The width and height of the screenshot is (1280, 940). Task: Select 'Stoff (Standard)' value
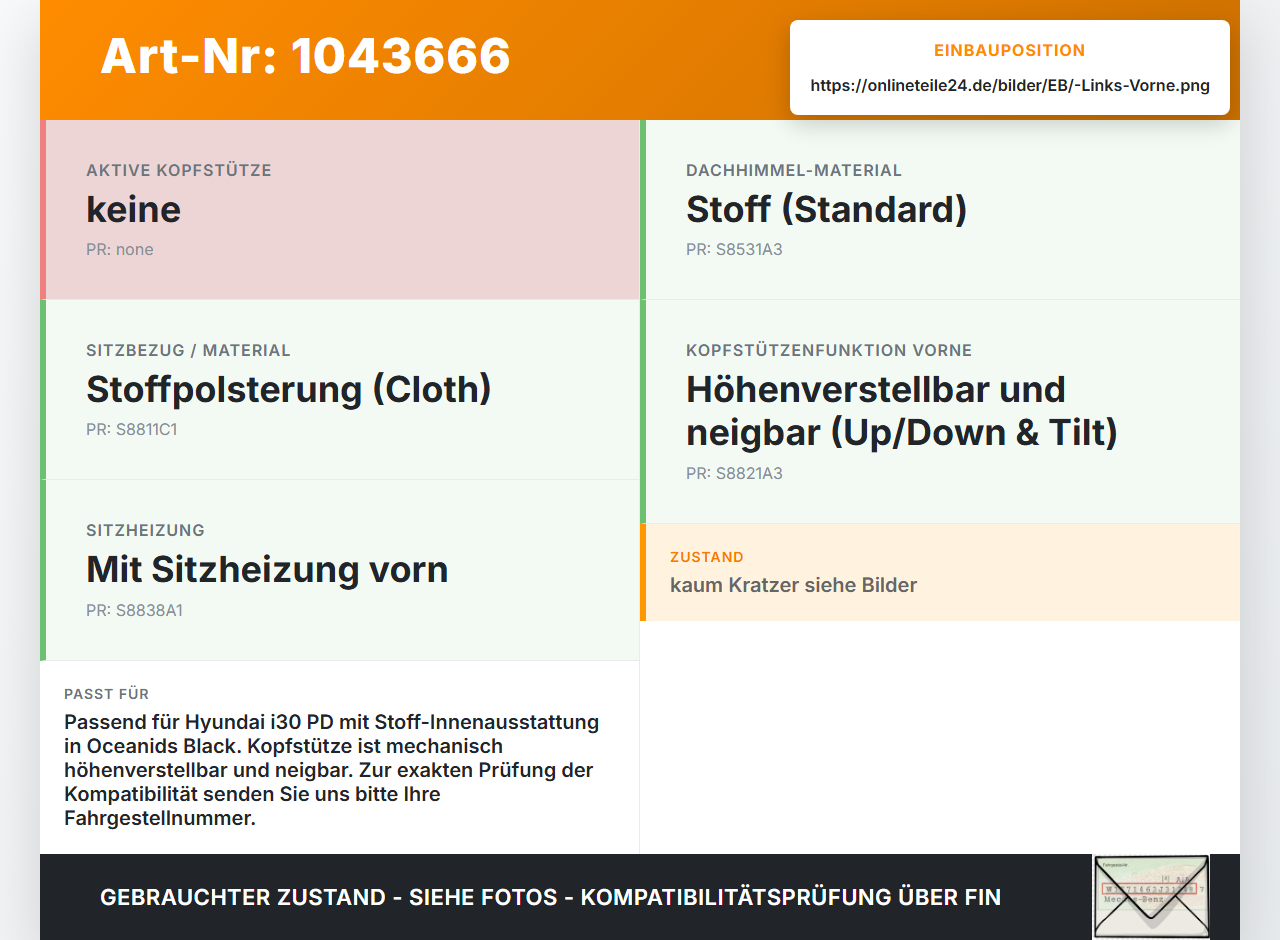pos(827,209)
